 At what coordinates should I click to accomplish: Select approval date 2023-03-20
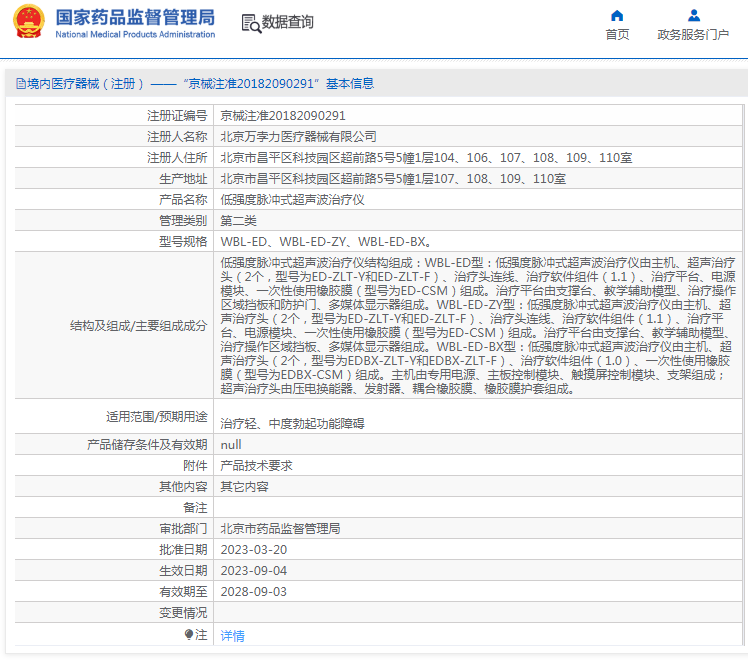(x=254, y=550)
